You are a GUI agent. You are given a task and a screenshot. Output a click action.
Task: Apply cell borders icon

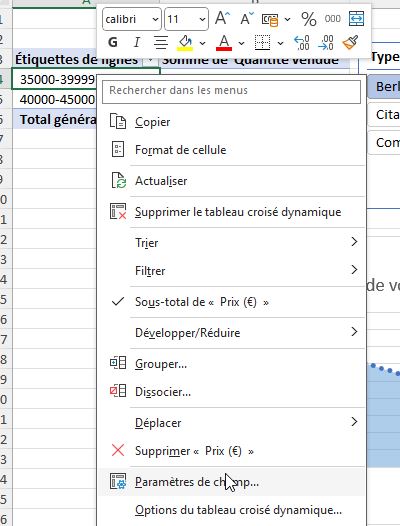[x=262, y=43]
